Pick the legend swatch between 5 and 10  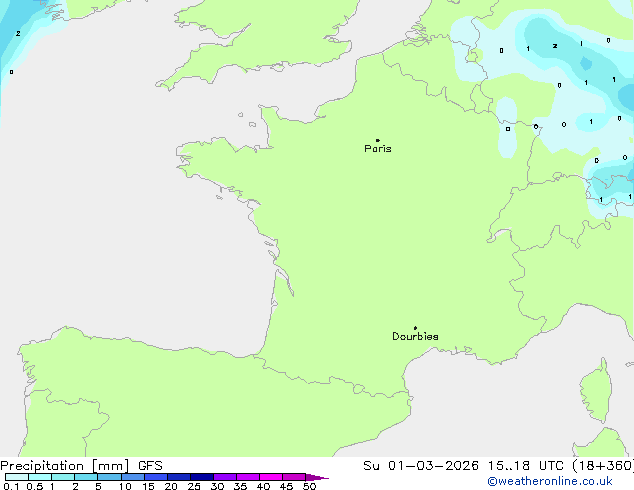click(x=109, y=477)
